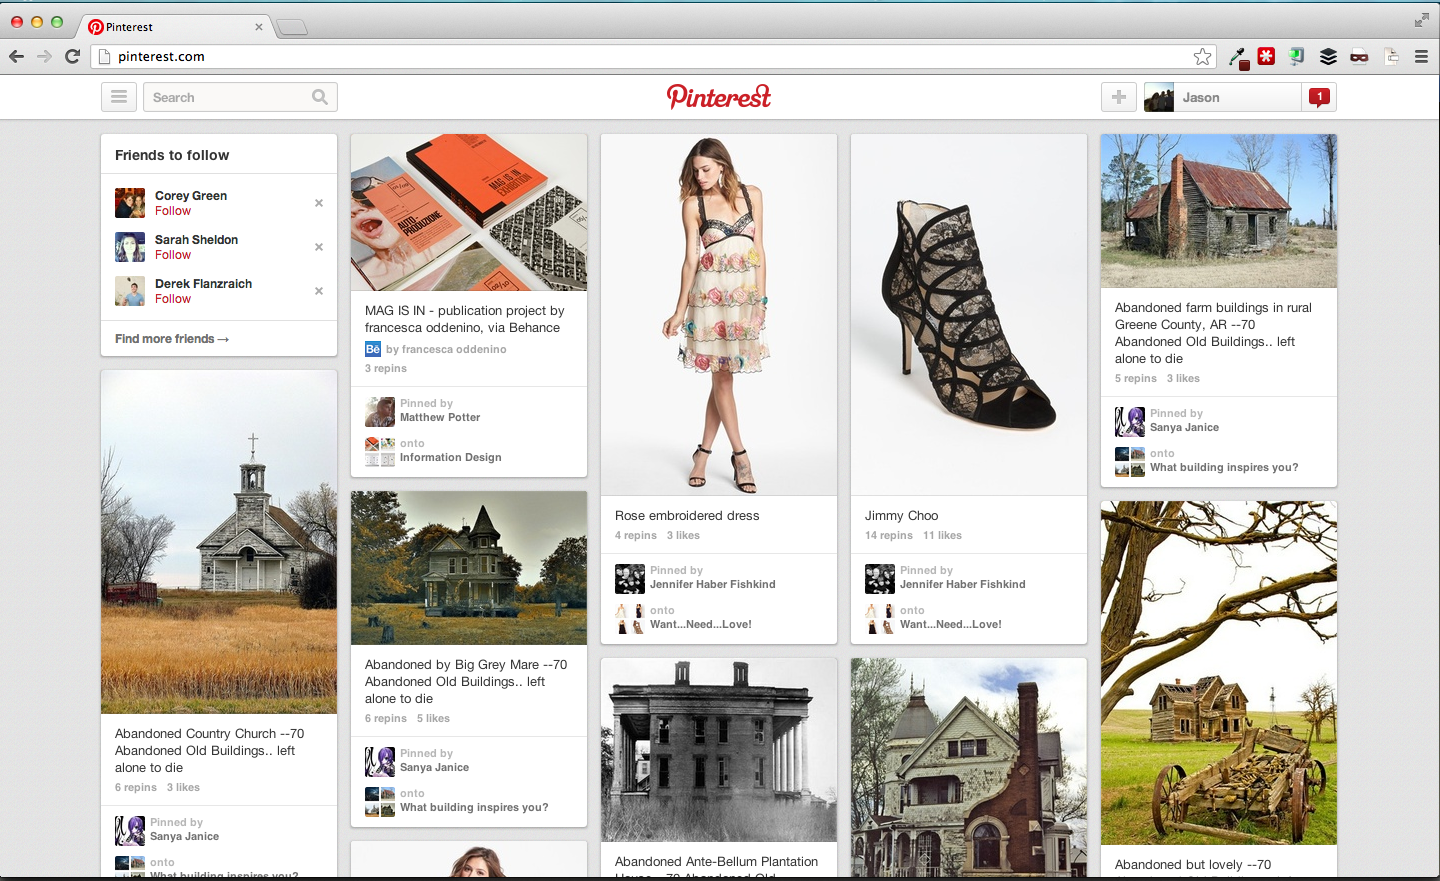Follow Derek Flanzraich
1440x881 pixels.
pyautogui.click(x=173, y=299)
